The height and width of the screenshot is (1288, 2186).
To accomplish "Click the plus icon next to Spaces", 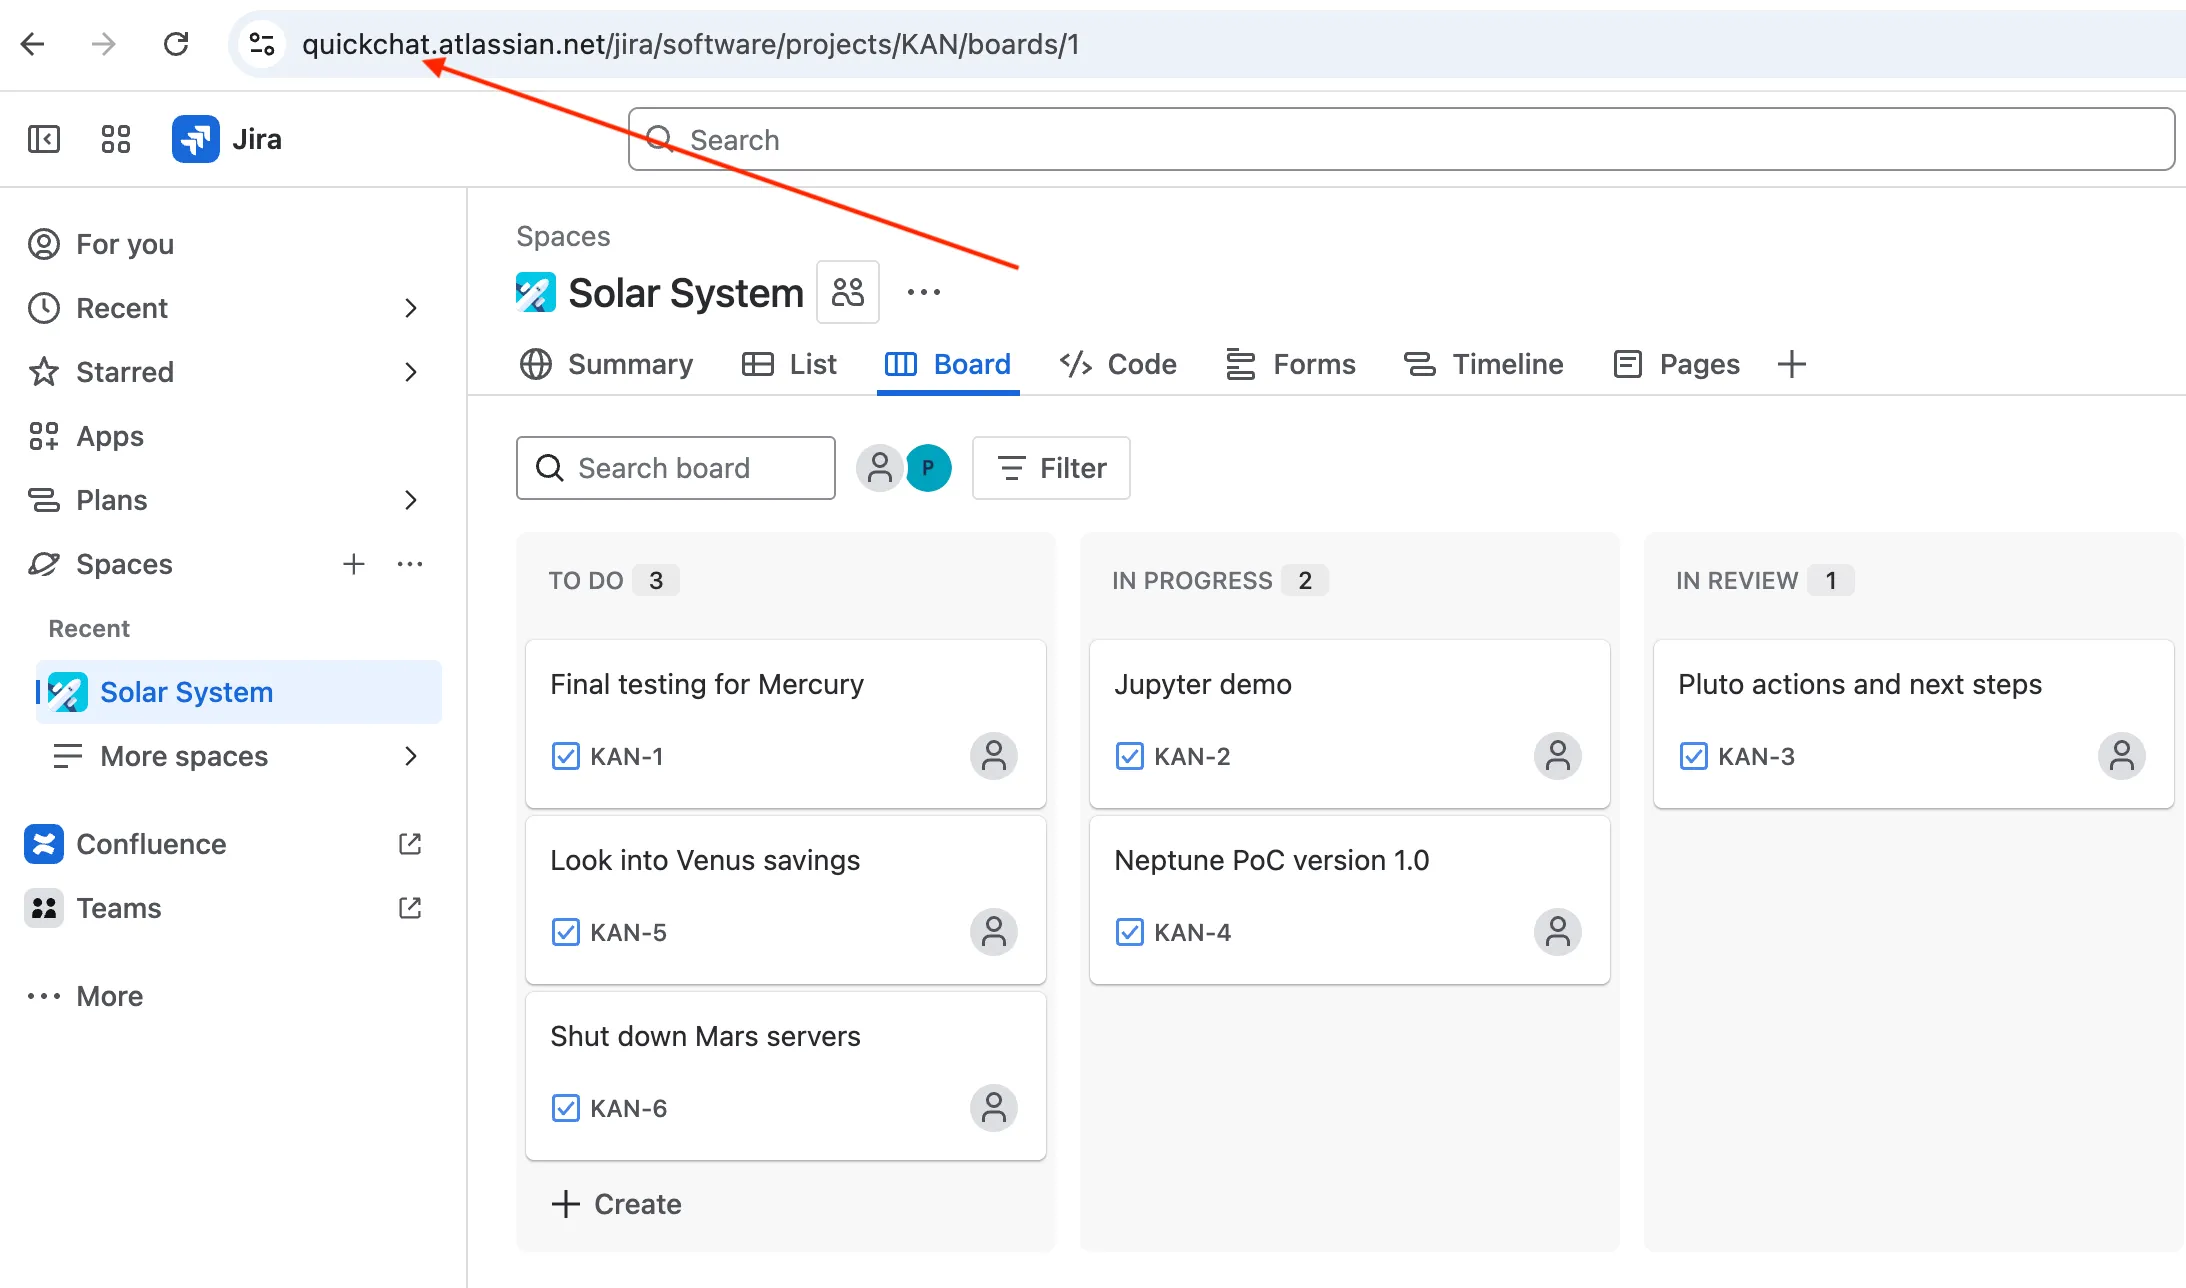I will coord(353,564).
